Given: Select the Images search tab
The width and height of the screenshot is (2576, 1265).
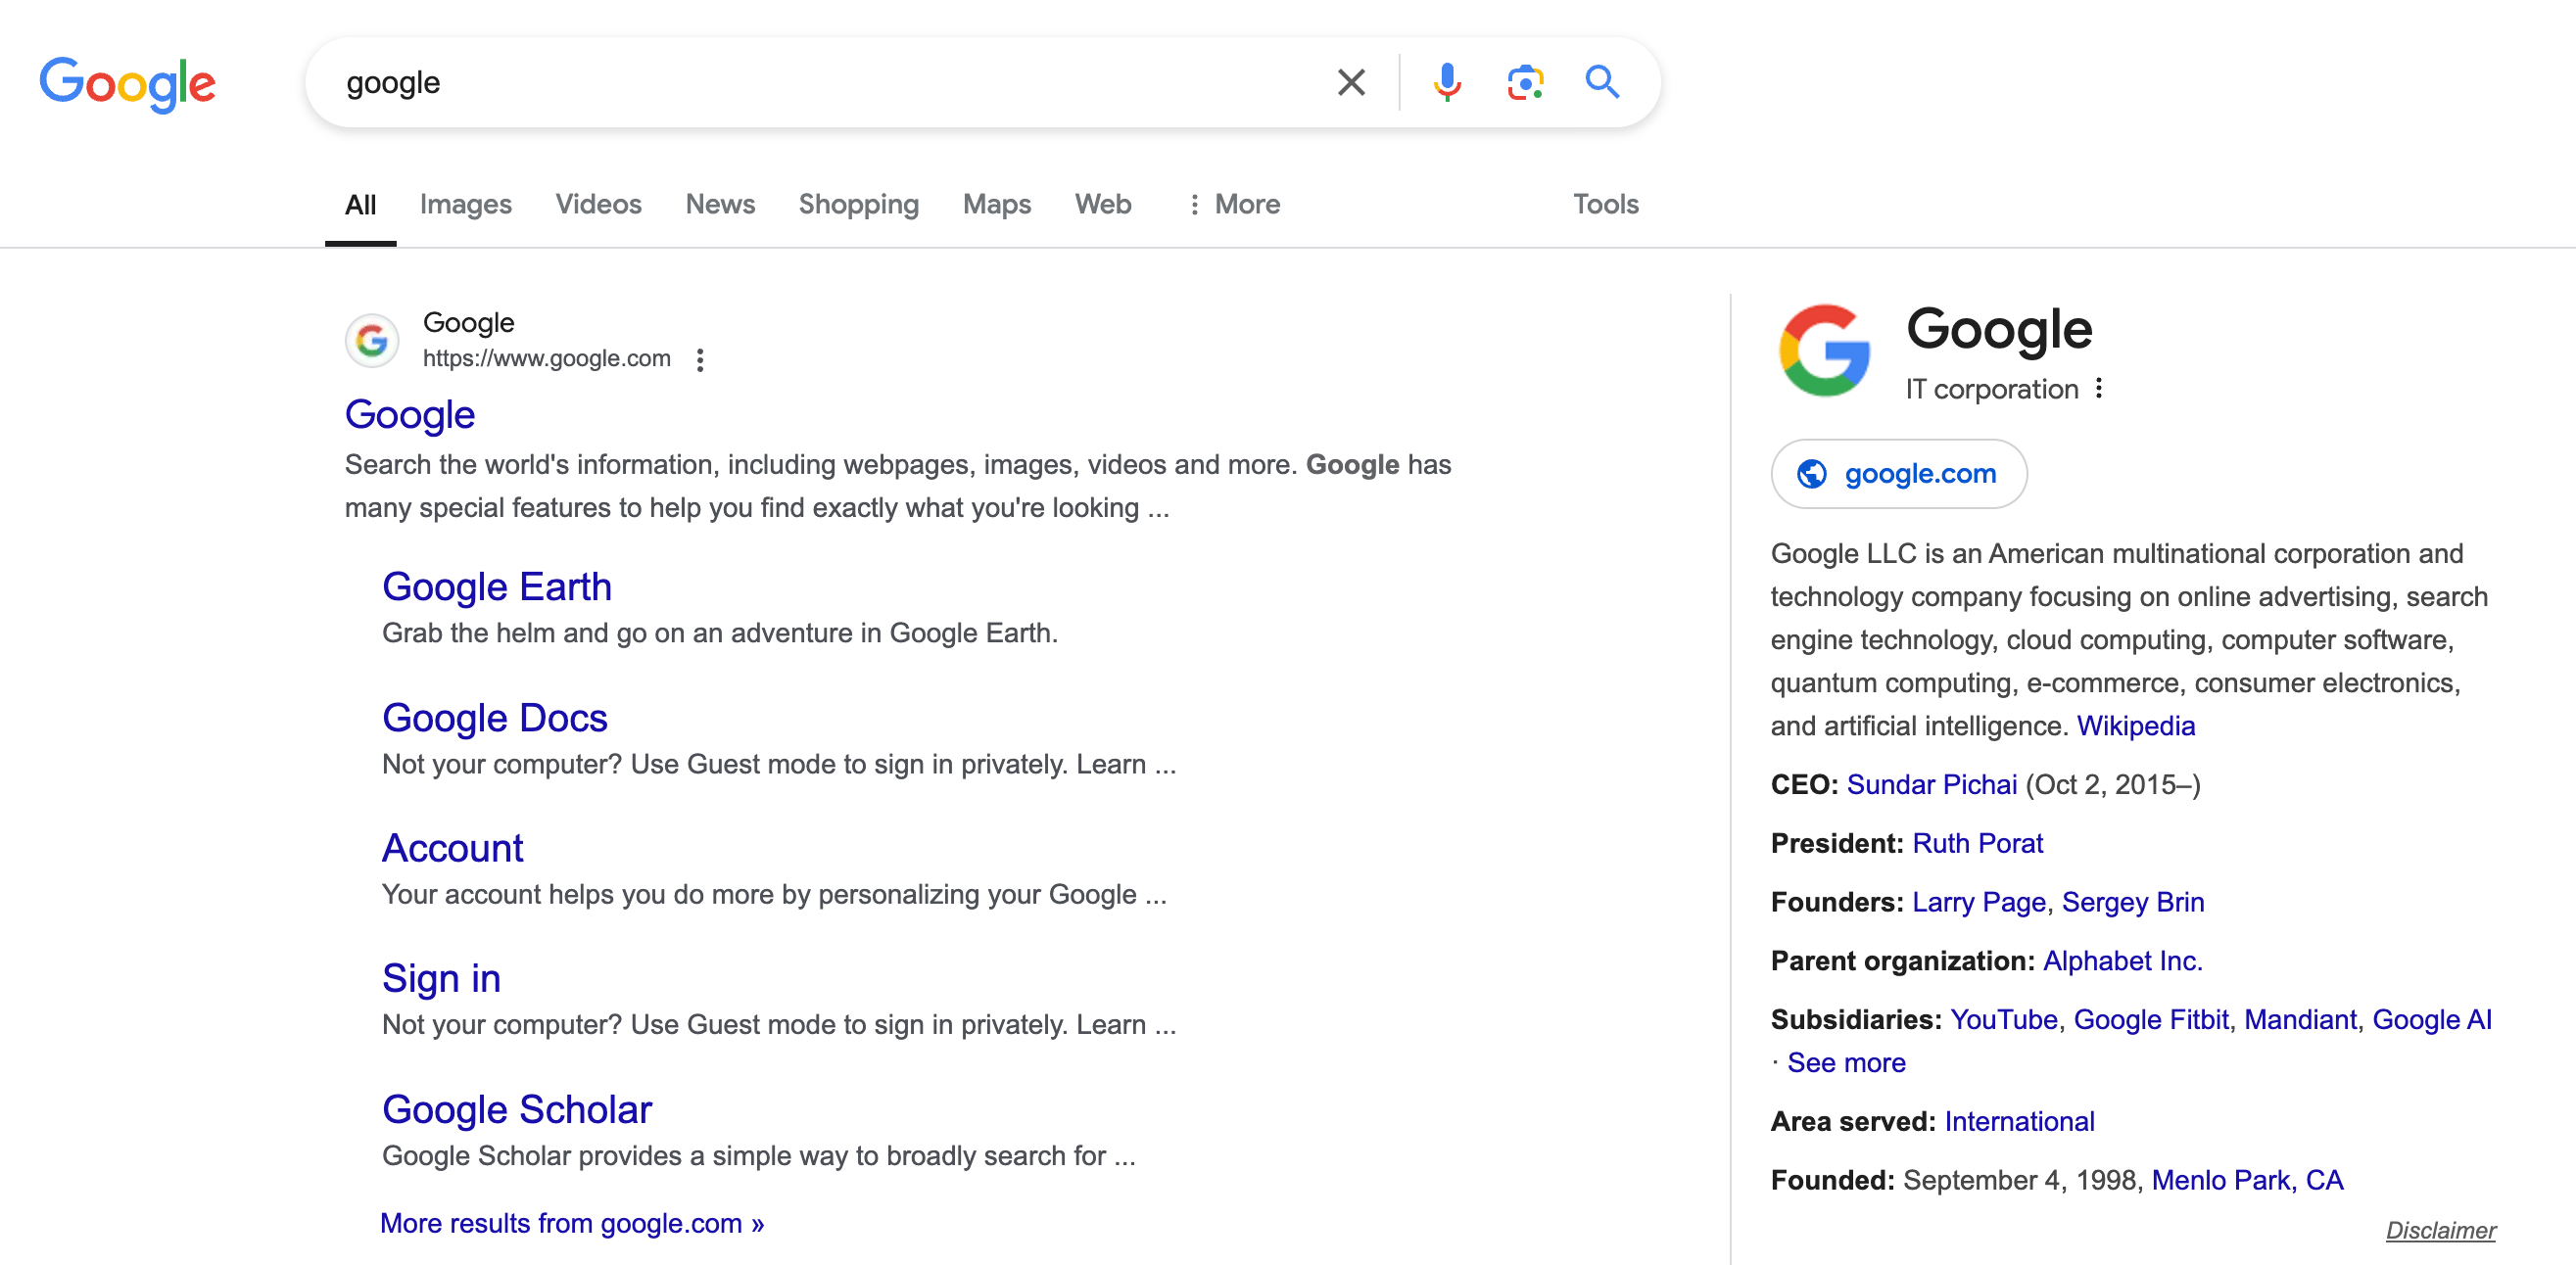Looking at the screenshot, I should point(465,204).
